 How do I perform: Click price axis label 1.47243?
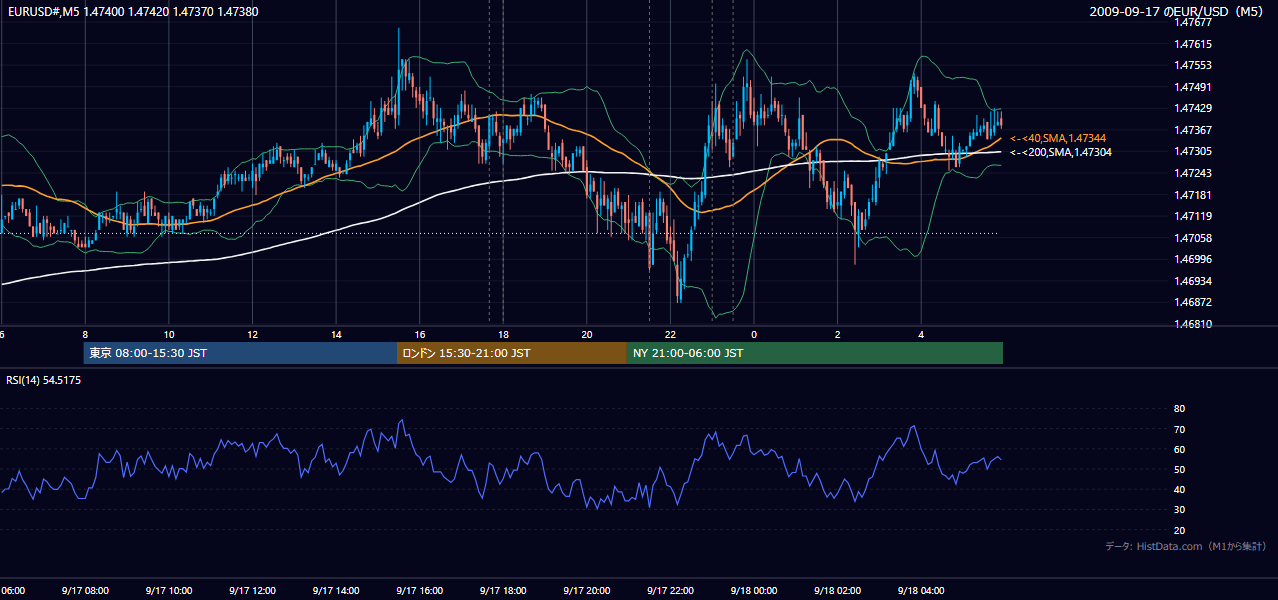coord(1193,173)
